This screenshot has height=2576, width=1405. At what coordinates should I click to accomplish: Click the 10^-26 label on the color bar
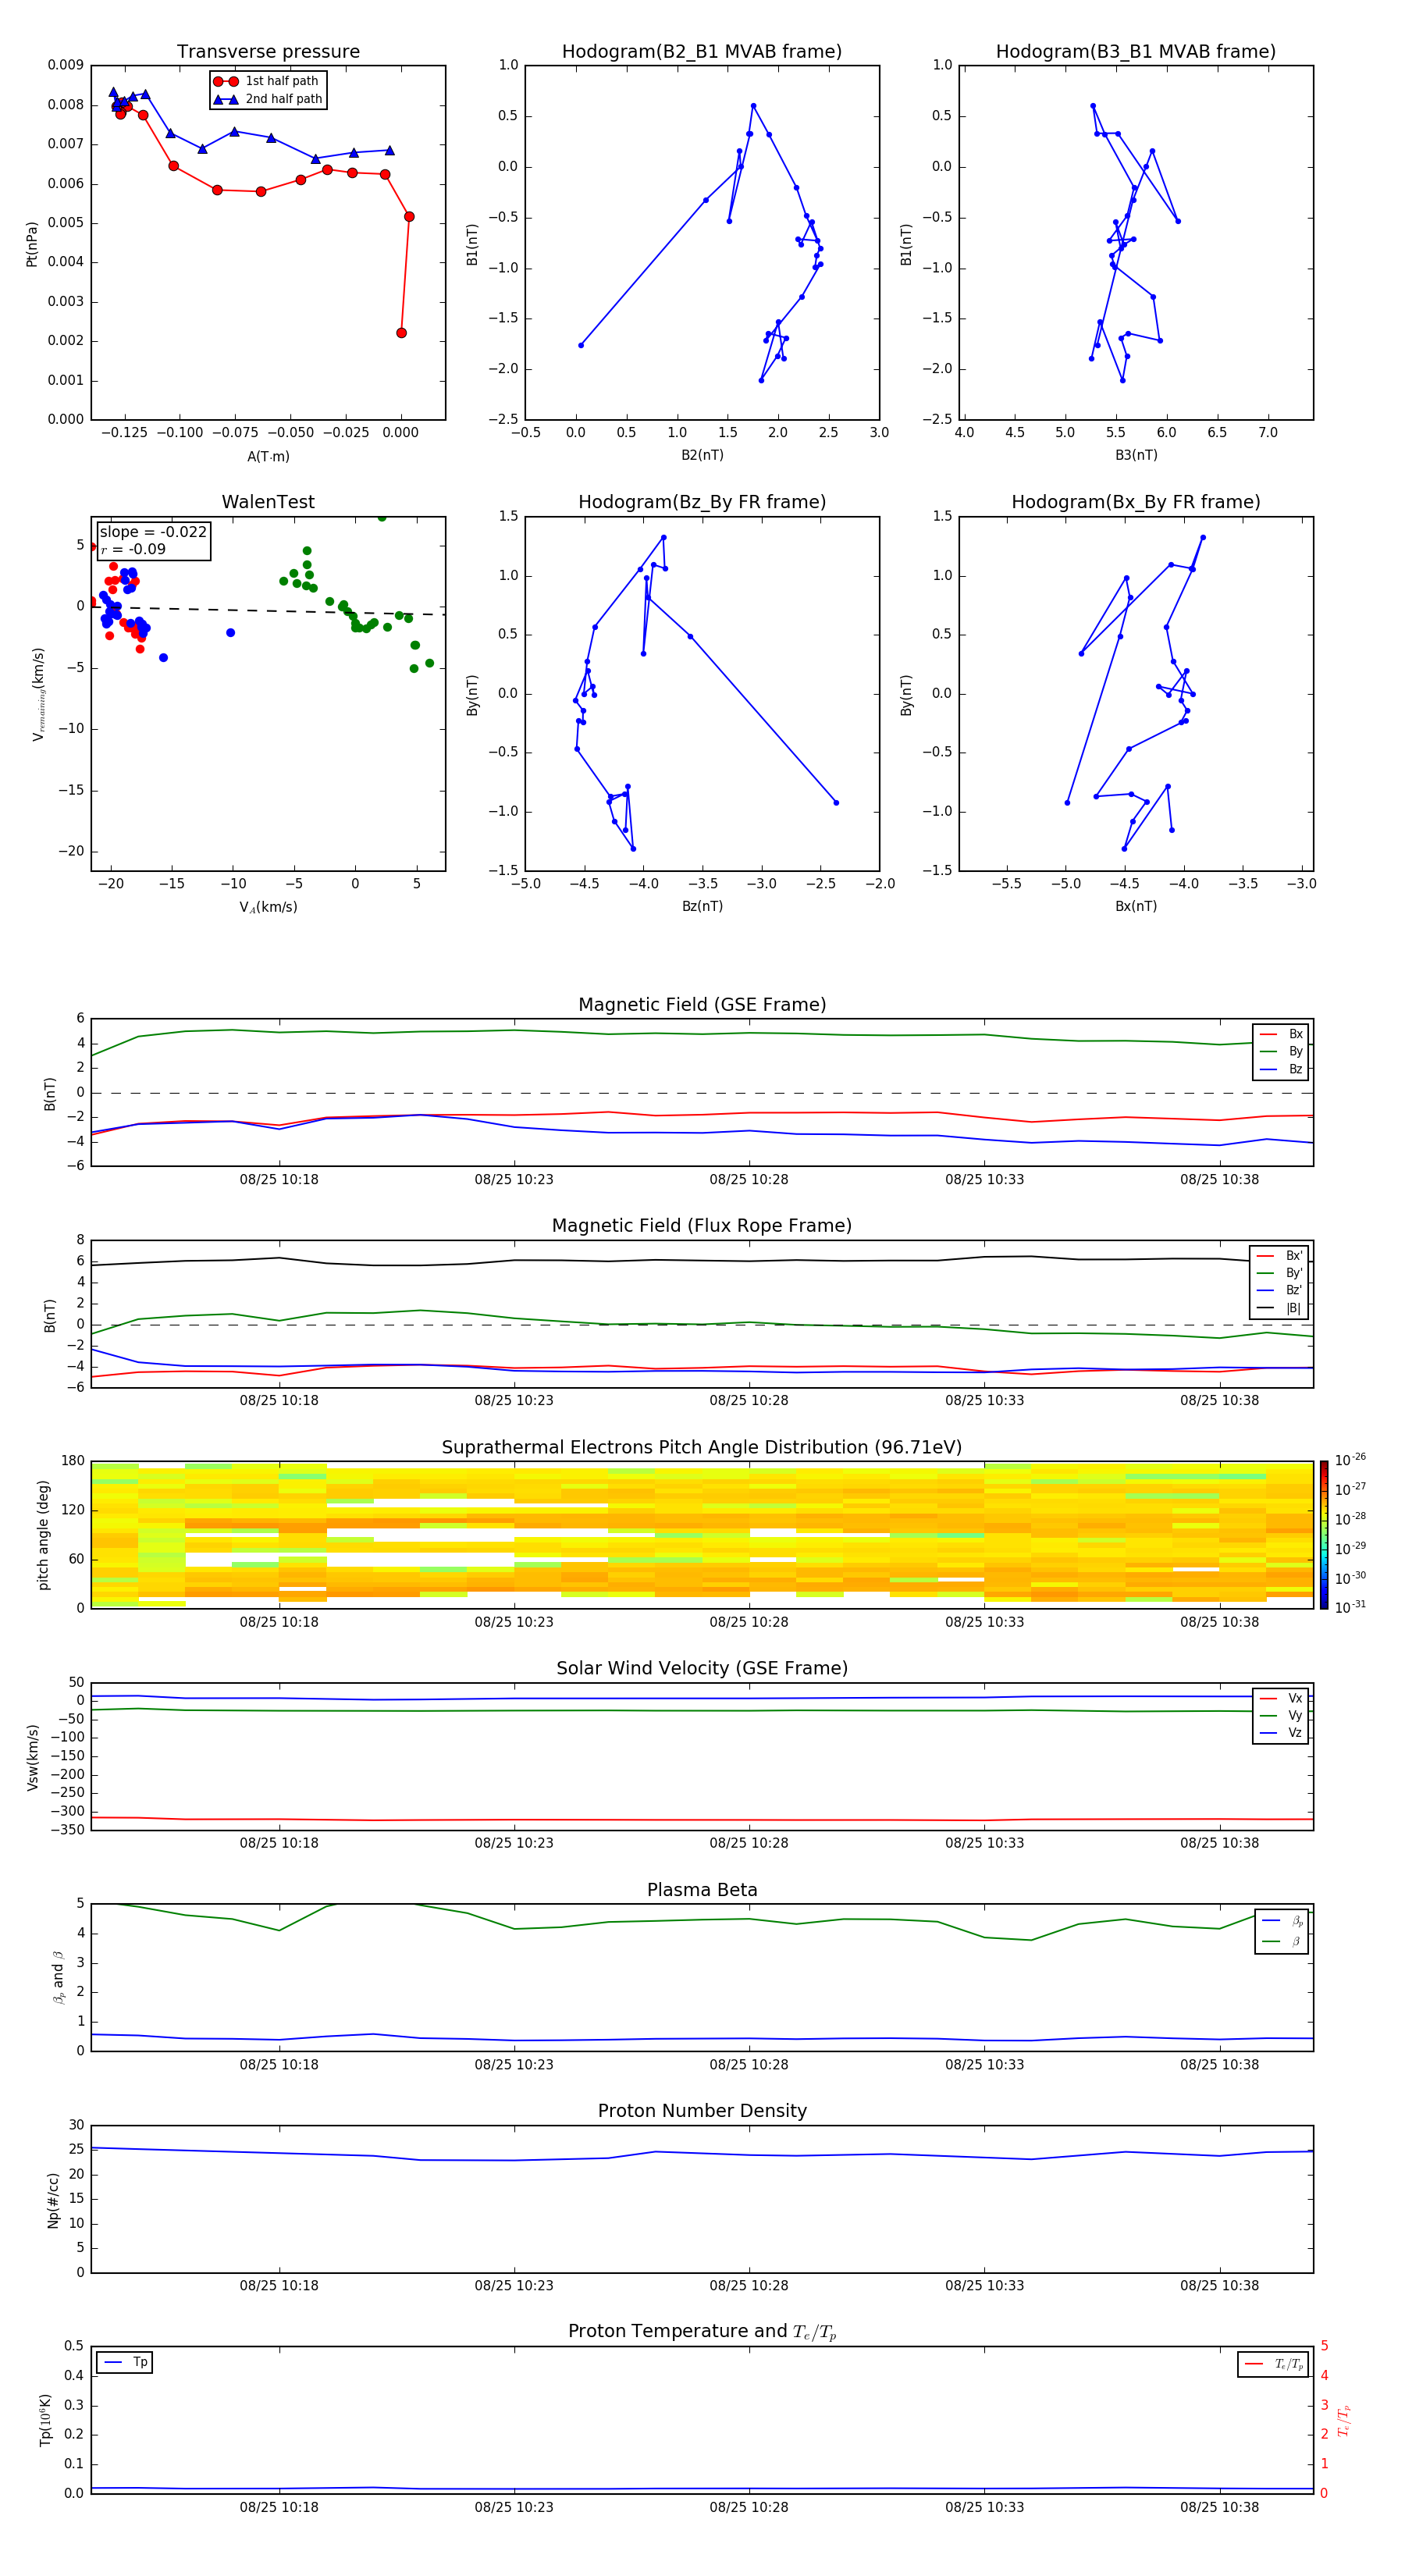point(1350,1460)
